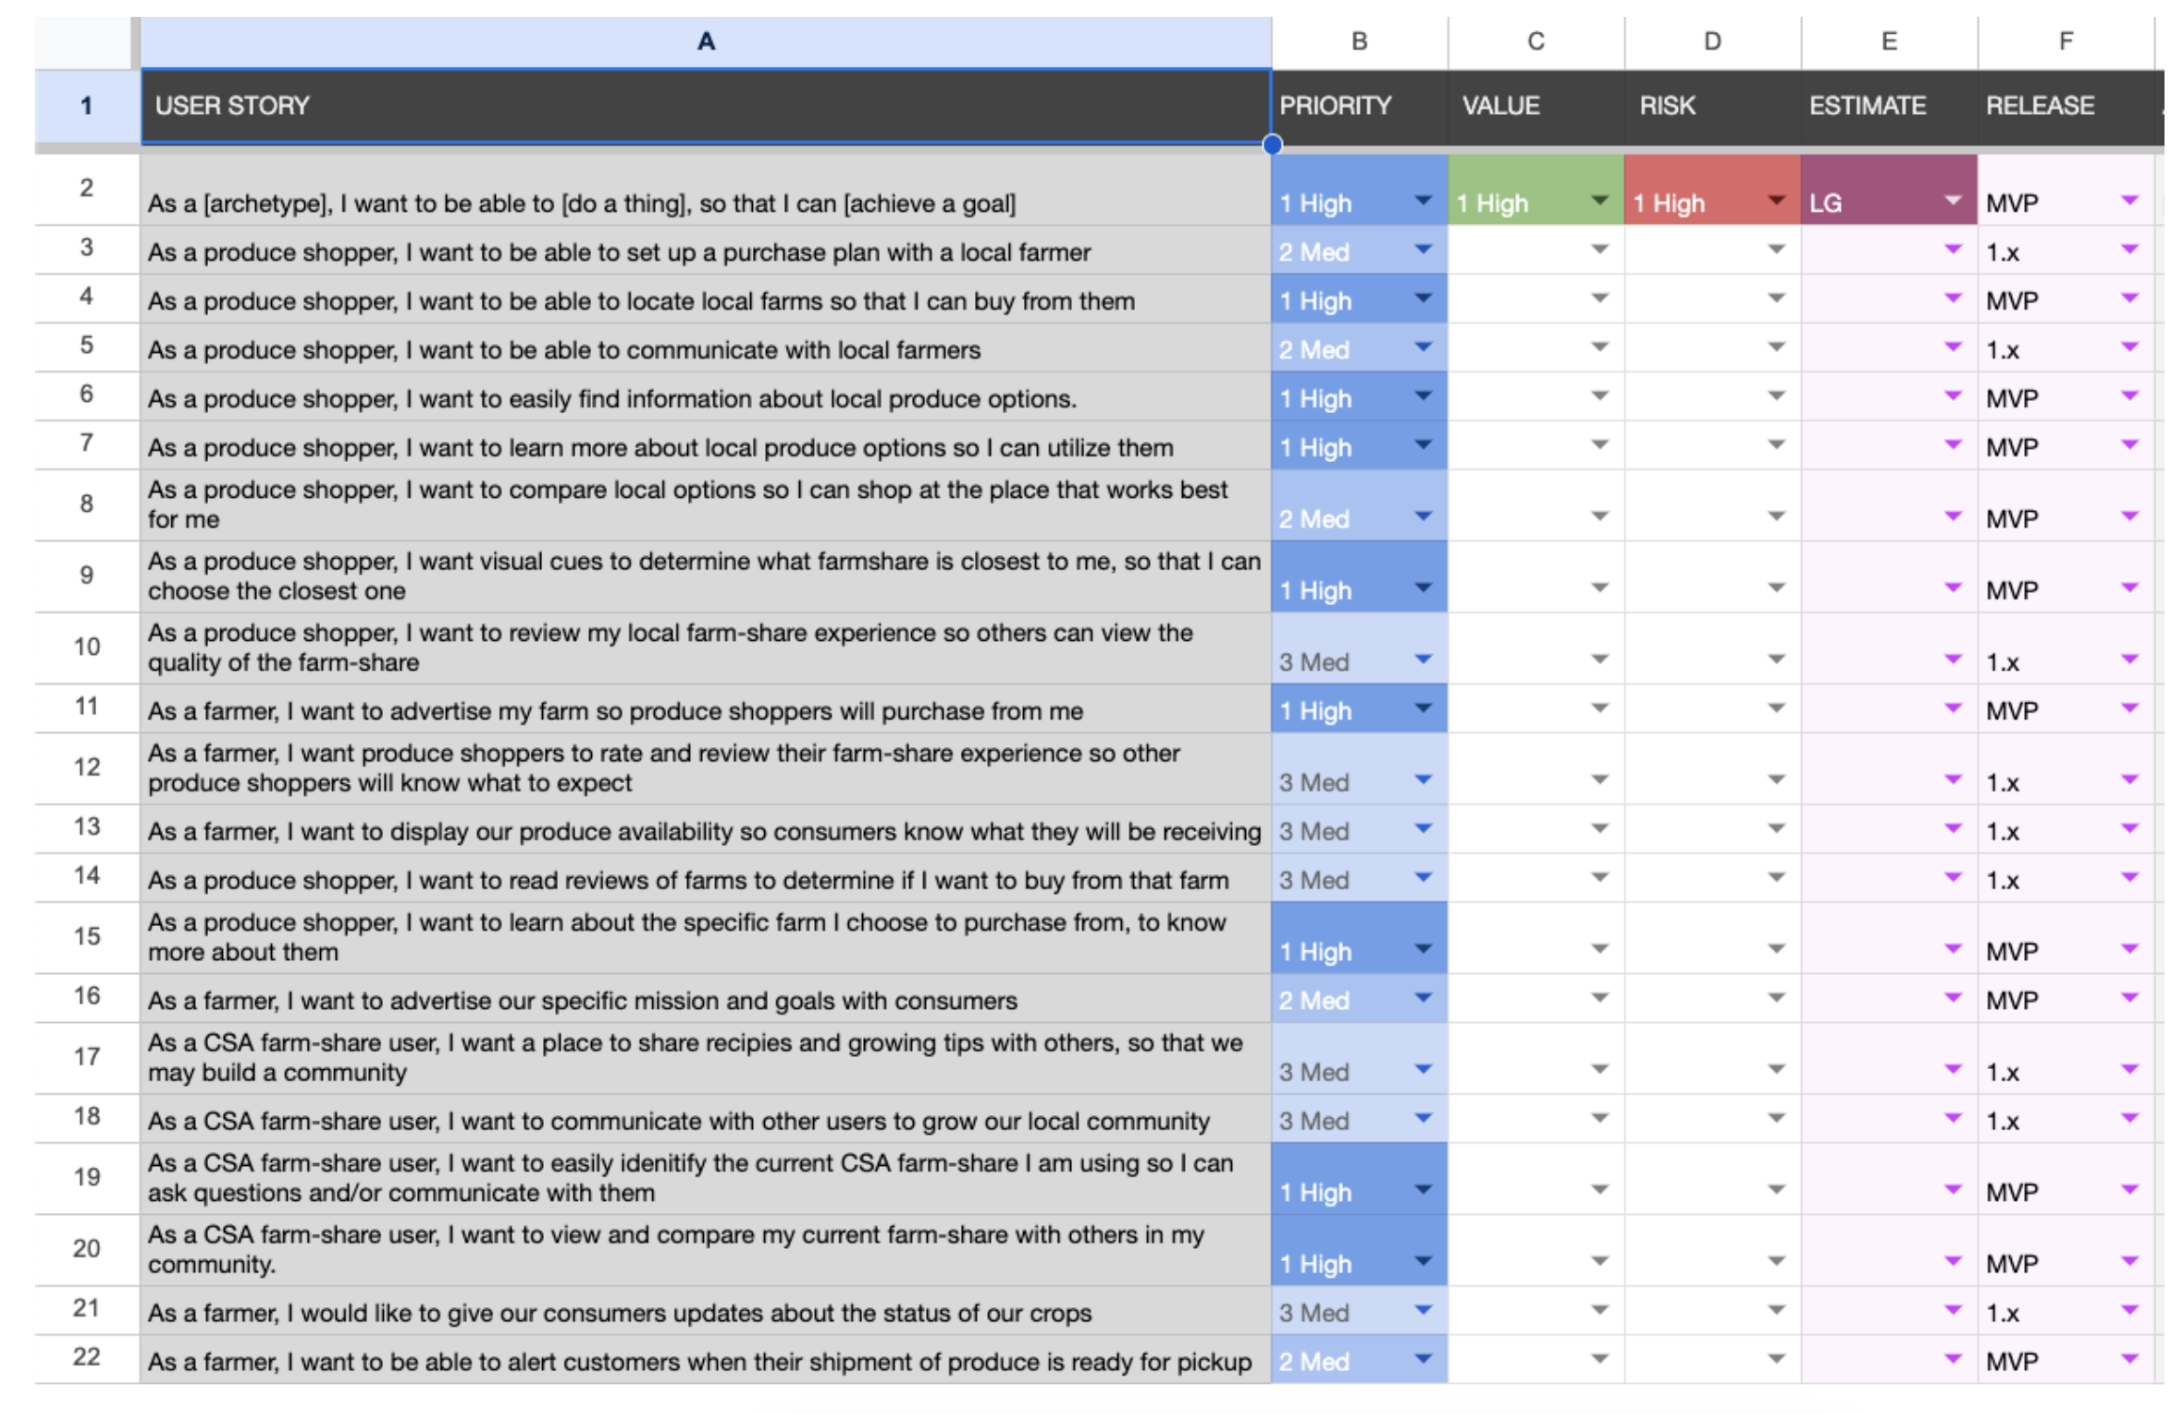Screen dimensions: 2170x1414
Task: Open the purple LG Estimate dropdown
Action: click(1952, 201)
